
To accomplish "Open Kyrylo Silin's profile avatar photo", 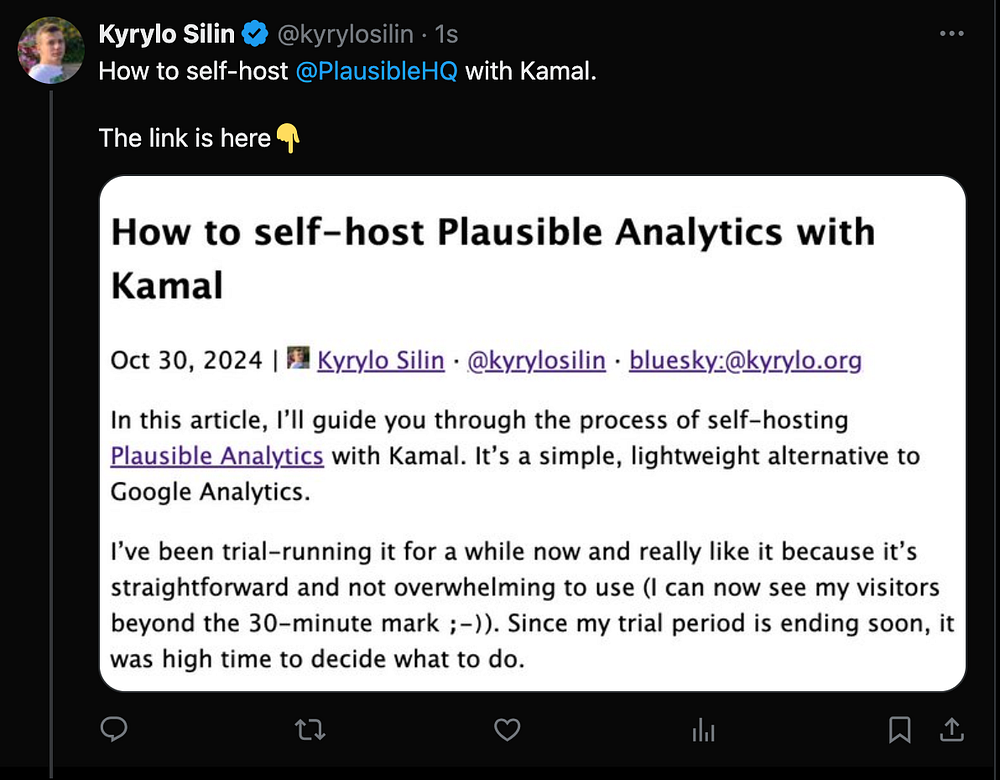I will pos(52,50).
